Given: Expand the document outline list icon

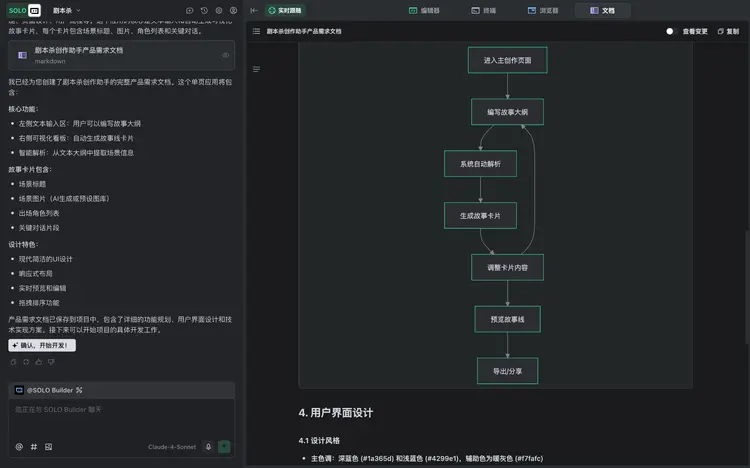Looking at the screenshot, I should click(257, 69).
